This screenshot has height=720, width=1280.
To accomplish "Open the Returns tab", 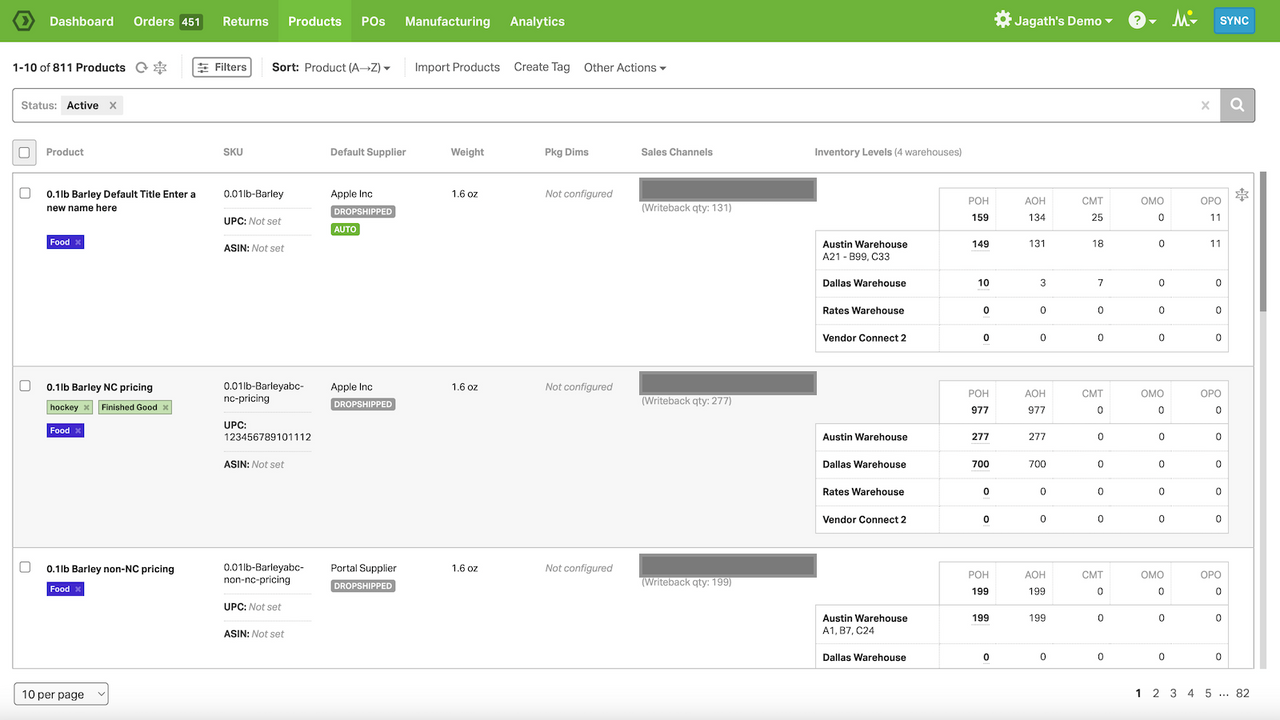I will [x=245, y=21].
